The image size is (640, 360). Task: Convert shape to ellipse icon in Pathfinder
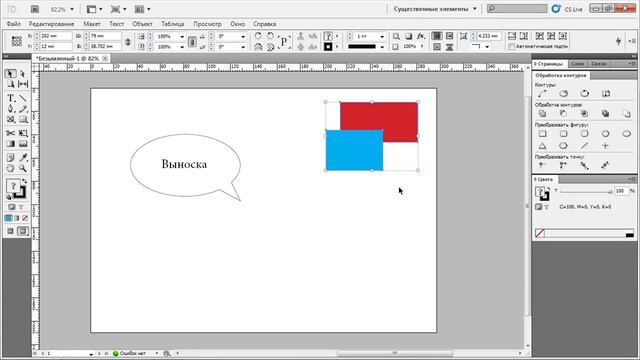point(627,133)
